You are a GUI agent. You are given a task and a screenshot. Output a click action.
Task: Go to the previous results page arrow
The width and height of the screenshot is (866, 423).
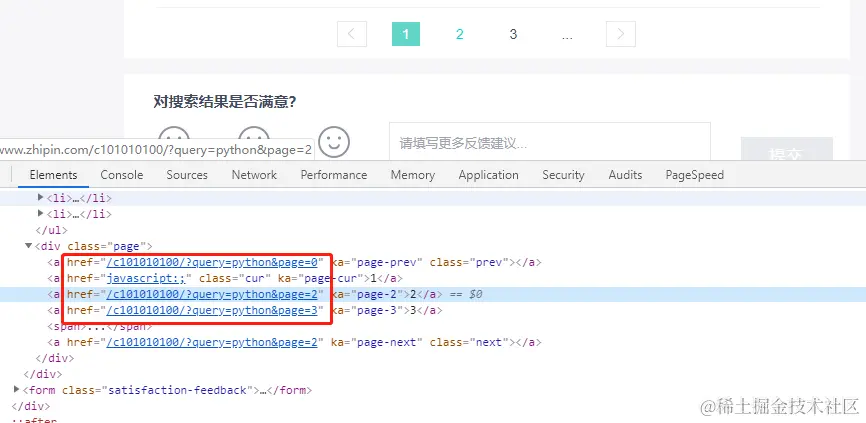(x=352, y=34)
